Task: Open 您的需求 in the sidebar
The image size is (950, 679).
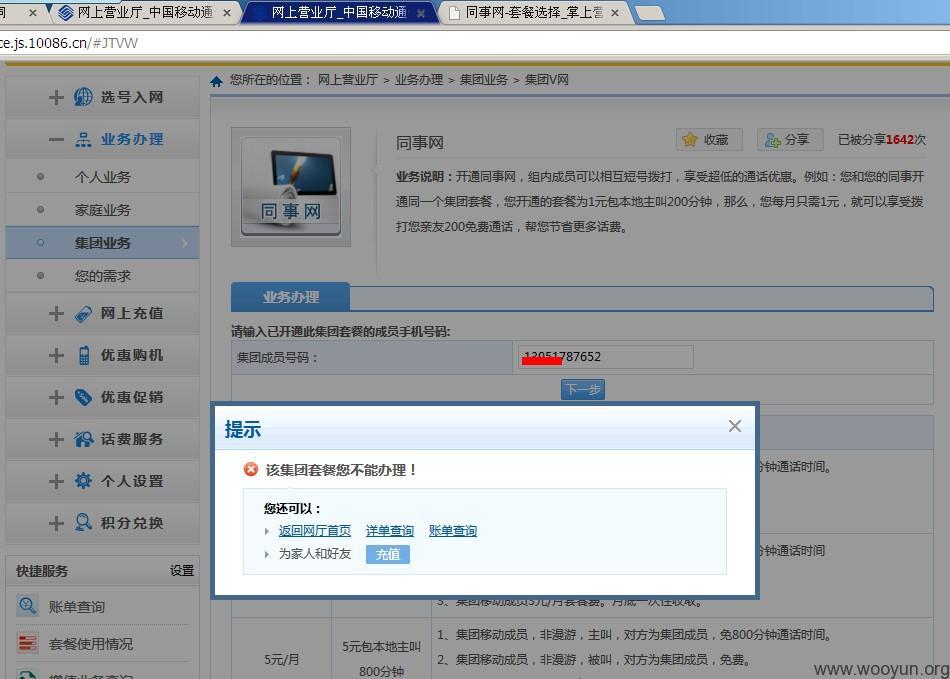Action: pyautogui.click(x=102, y=276)
